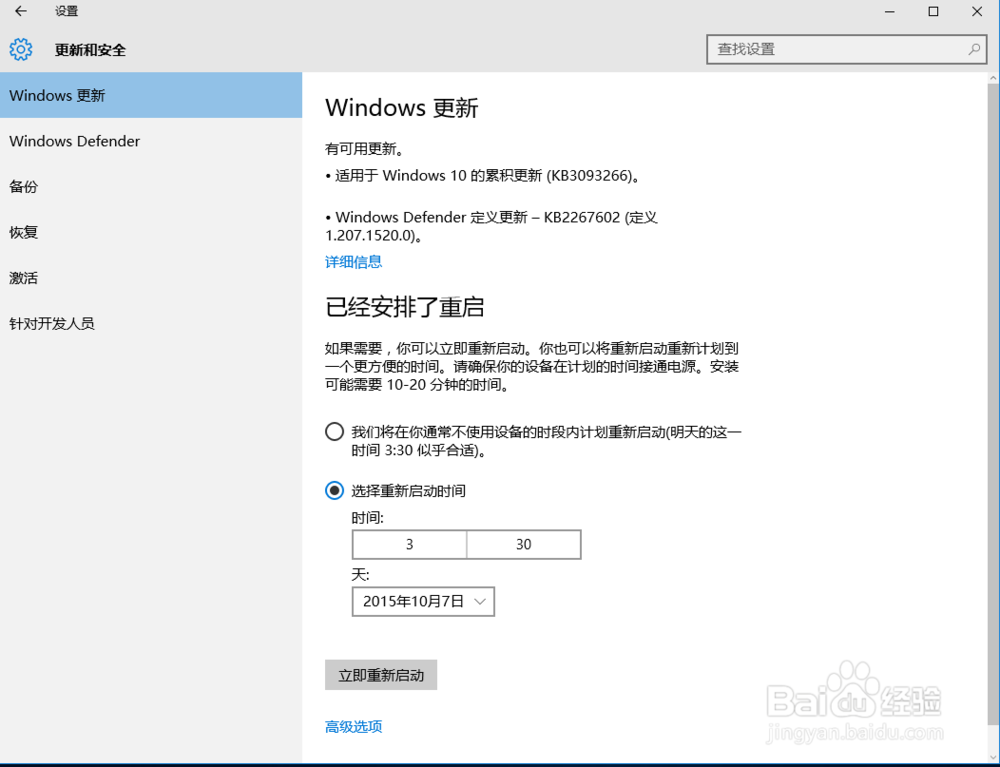
Task: Click the vertical scrollbar thumb
Action: (994, 402)
